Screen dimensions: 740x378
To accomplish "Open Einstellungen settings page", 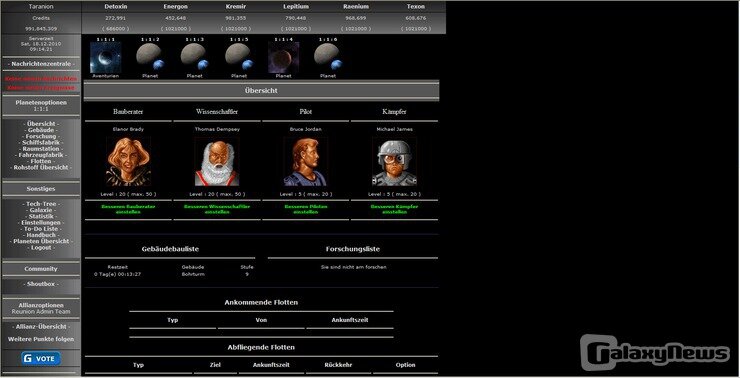I will 41,222.
